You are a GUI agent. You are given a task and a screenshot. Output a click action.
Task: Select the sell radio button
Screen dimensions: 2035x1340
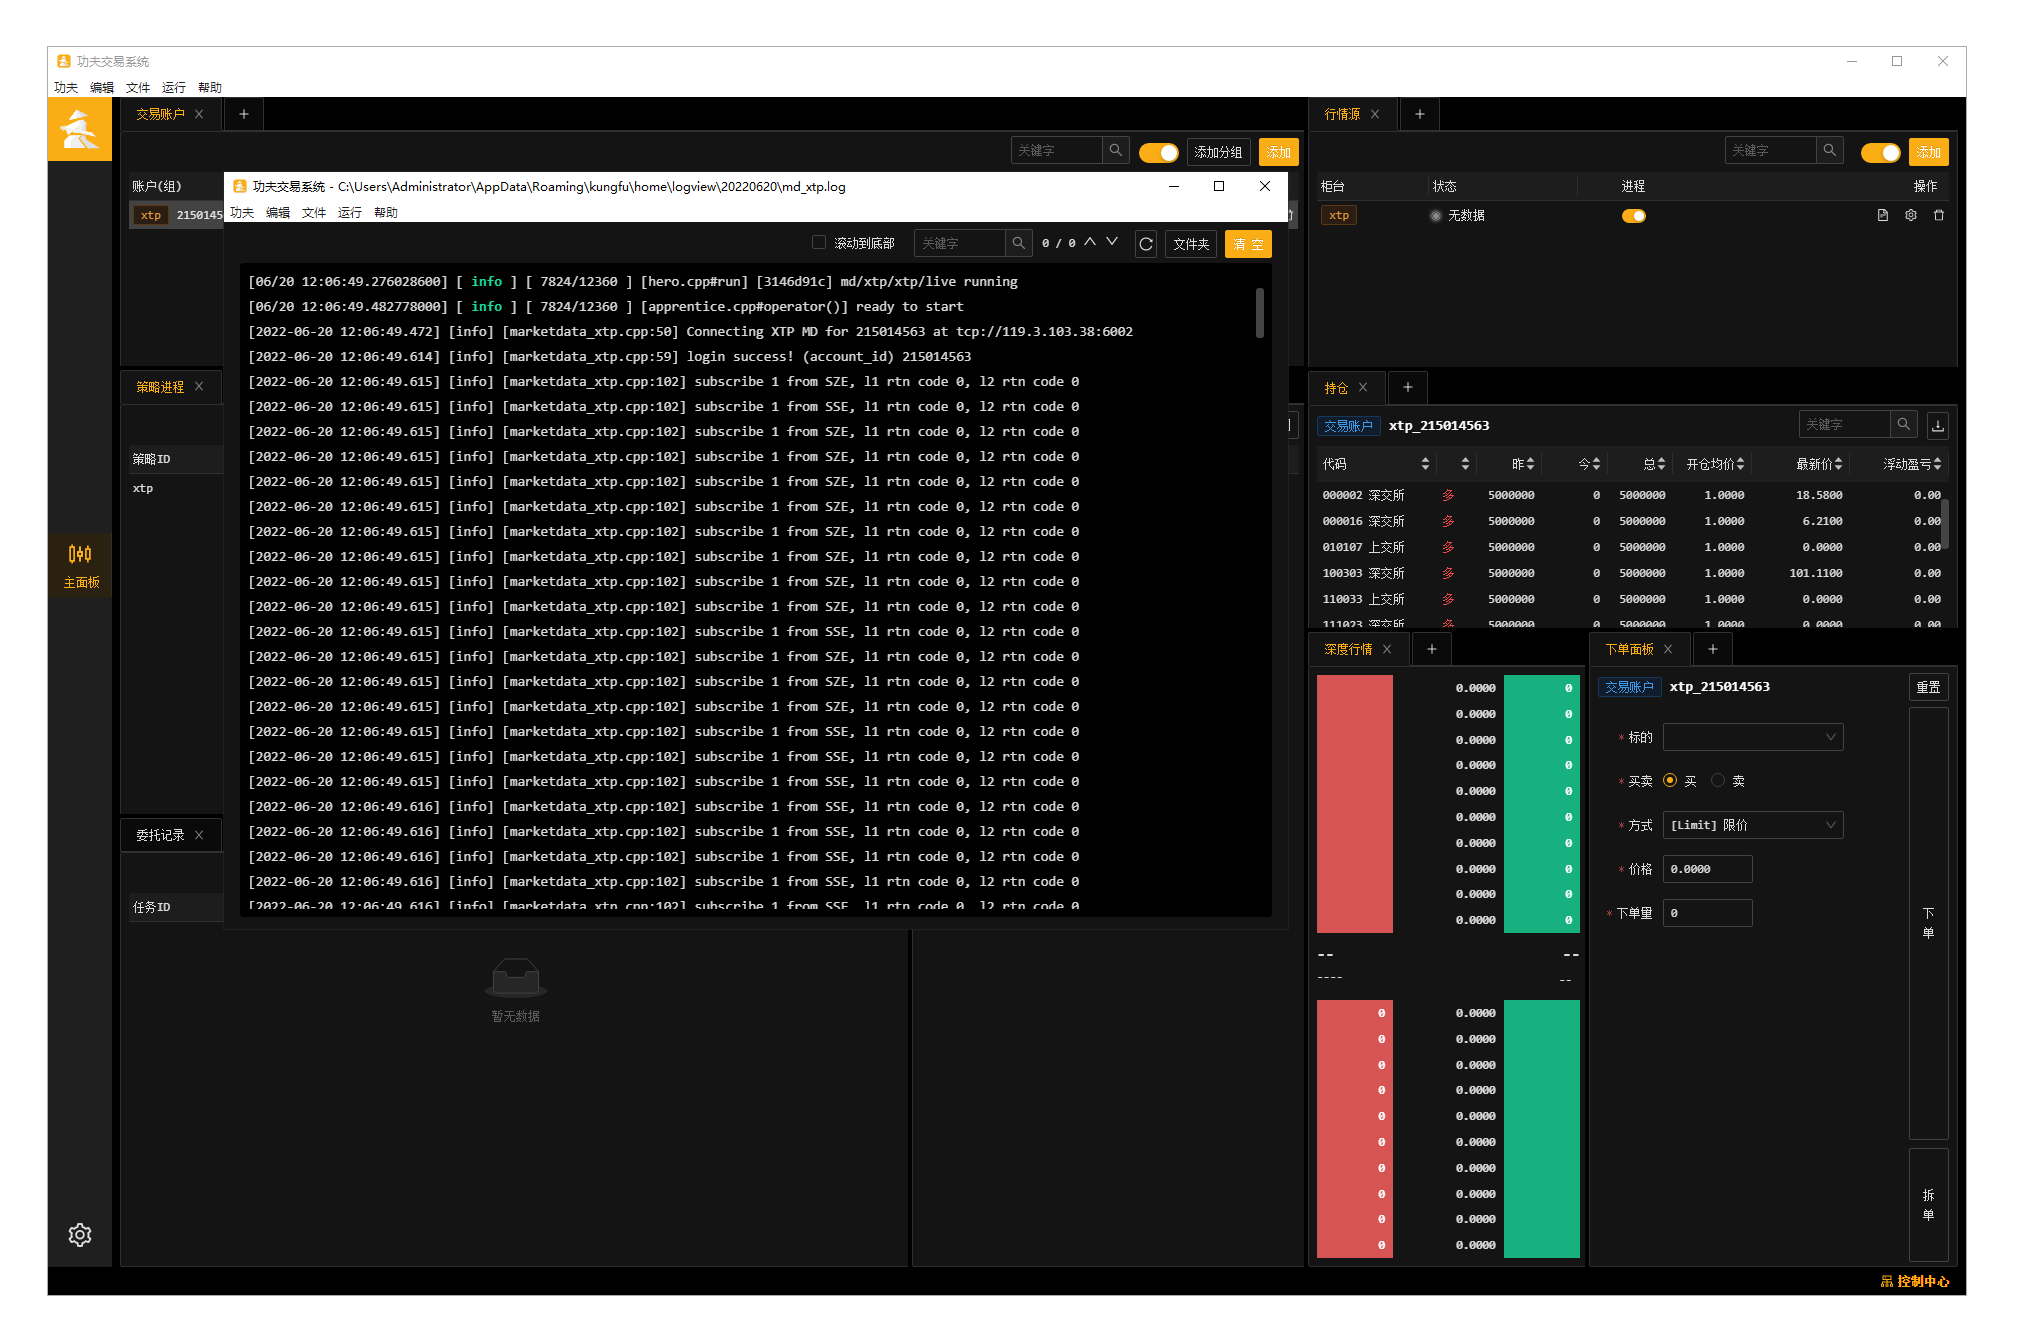[1718, 781]
